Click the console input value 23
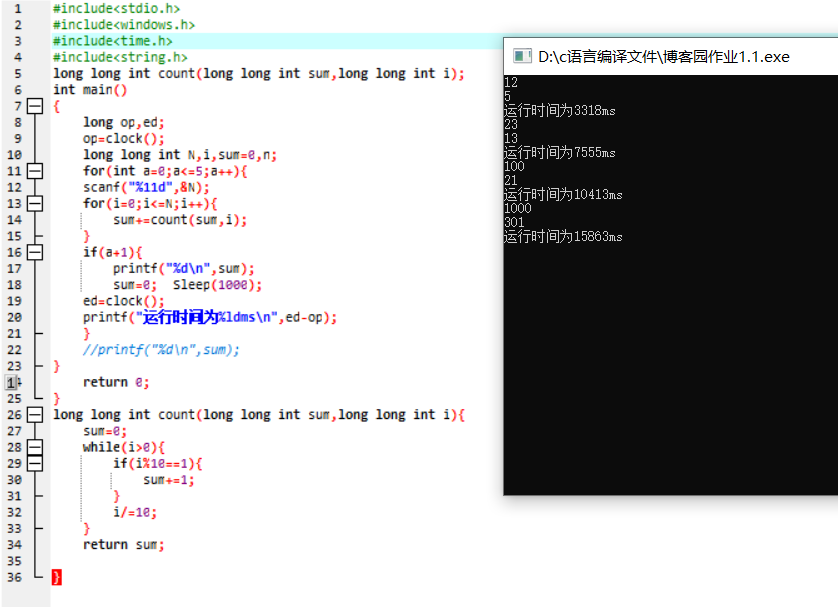 [x=511, y=124]
